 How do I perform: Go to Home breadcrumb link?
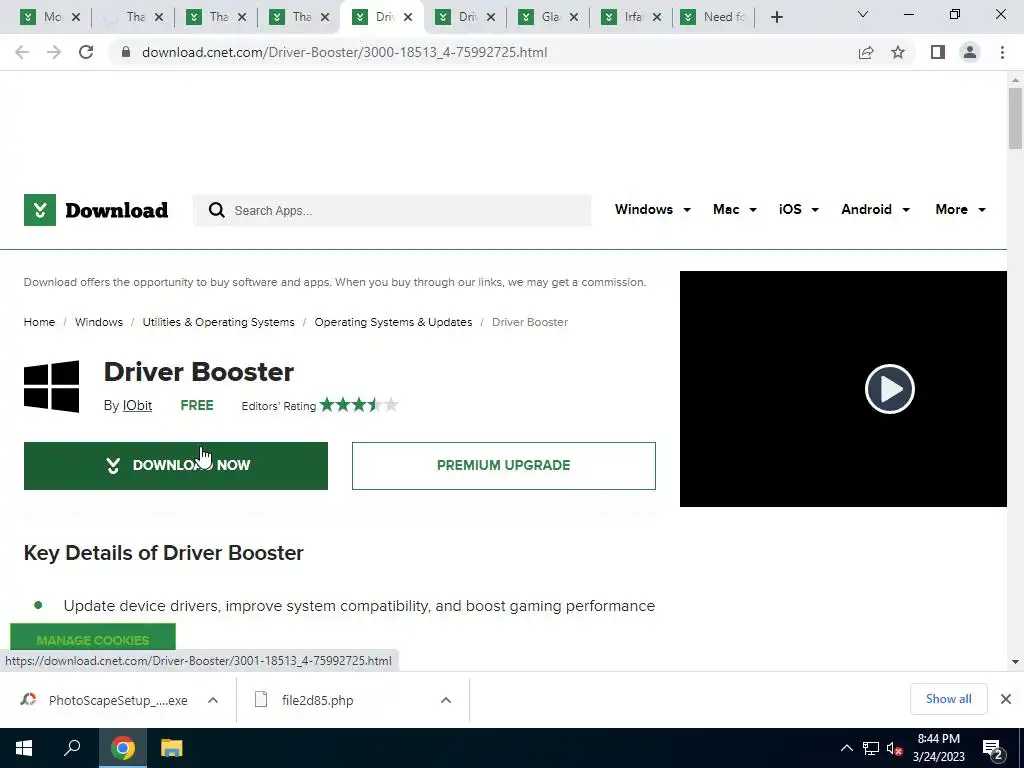click(39, 322)
